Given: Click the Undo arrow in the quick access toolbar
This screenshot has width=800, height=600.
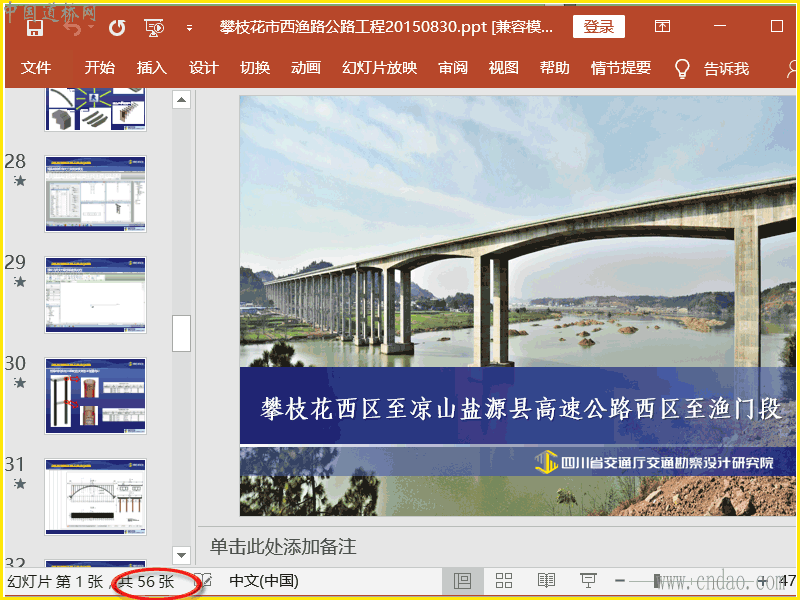Looking at the screenshot, I should click(71, 27).
